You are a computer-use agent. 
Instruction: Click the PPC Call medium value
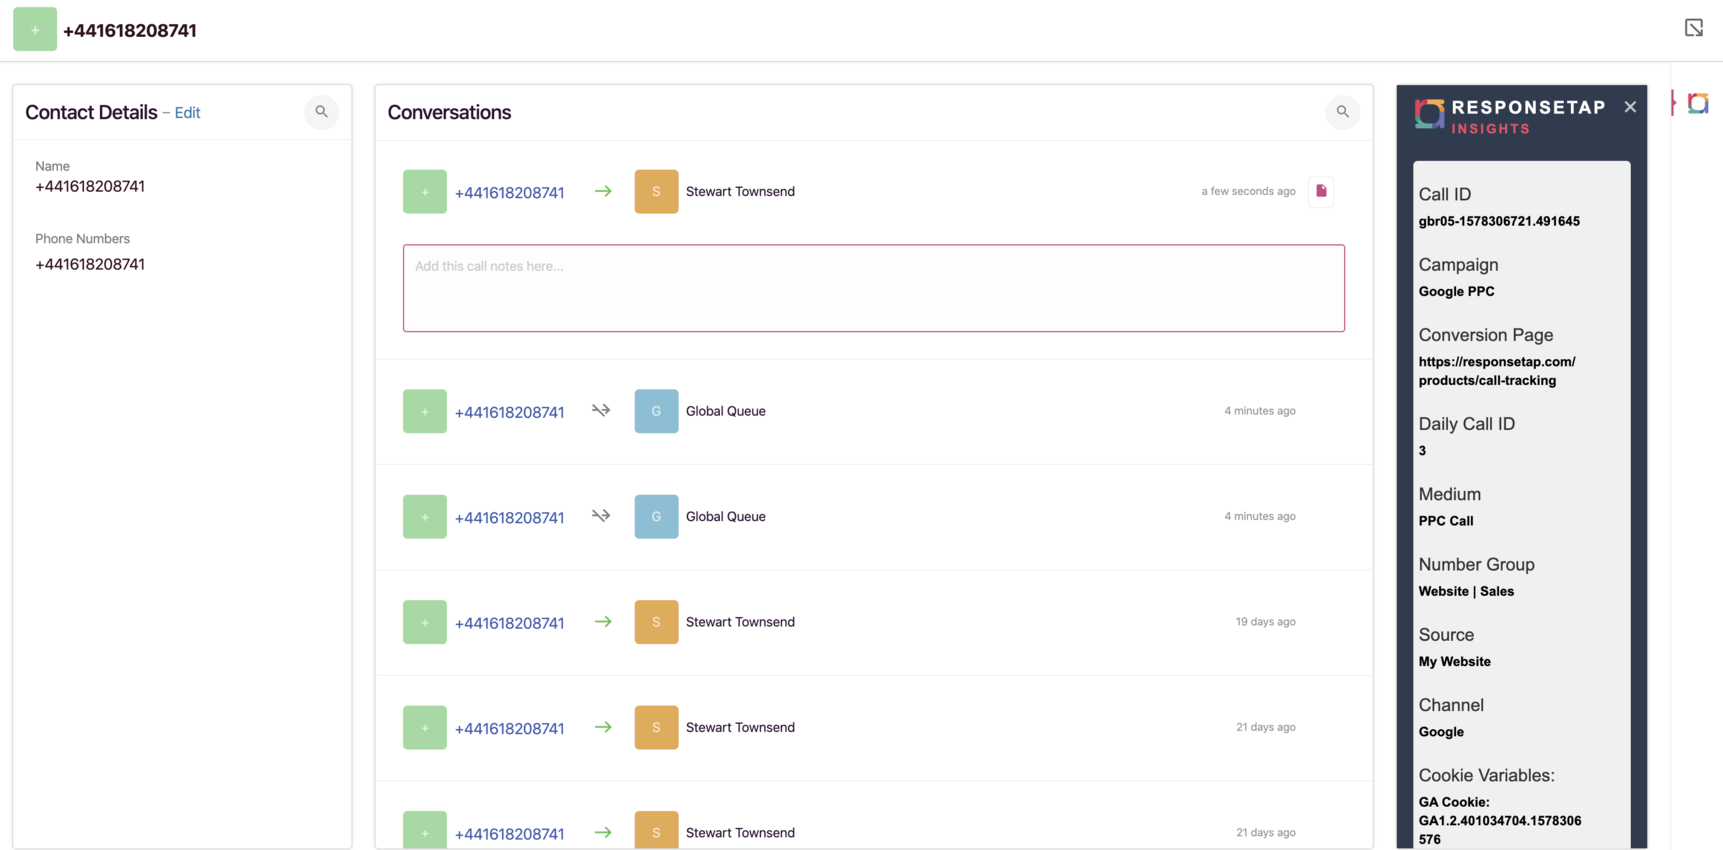pyautogui.click(x=1445, y=521)
